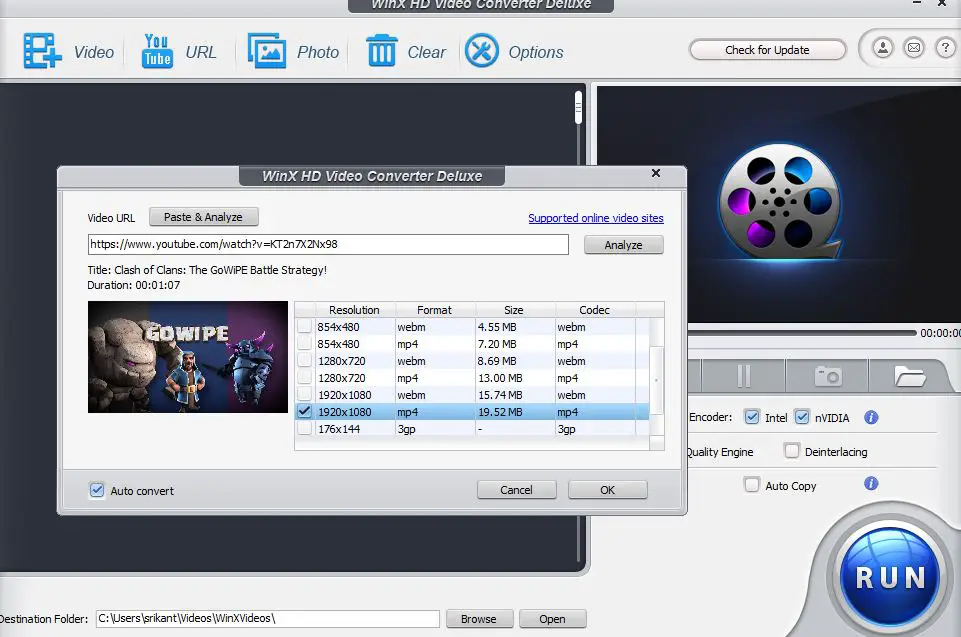Click the preview playback progress slider
961x637 pixels.
point(802,332)
